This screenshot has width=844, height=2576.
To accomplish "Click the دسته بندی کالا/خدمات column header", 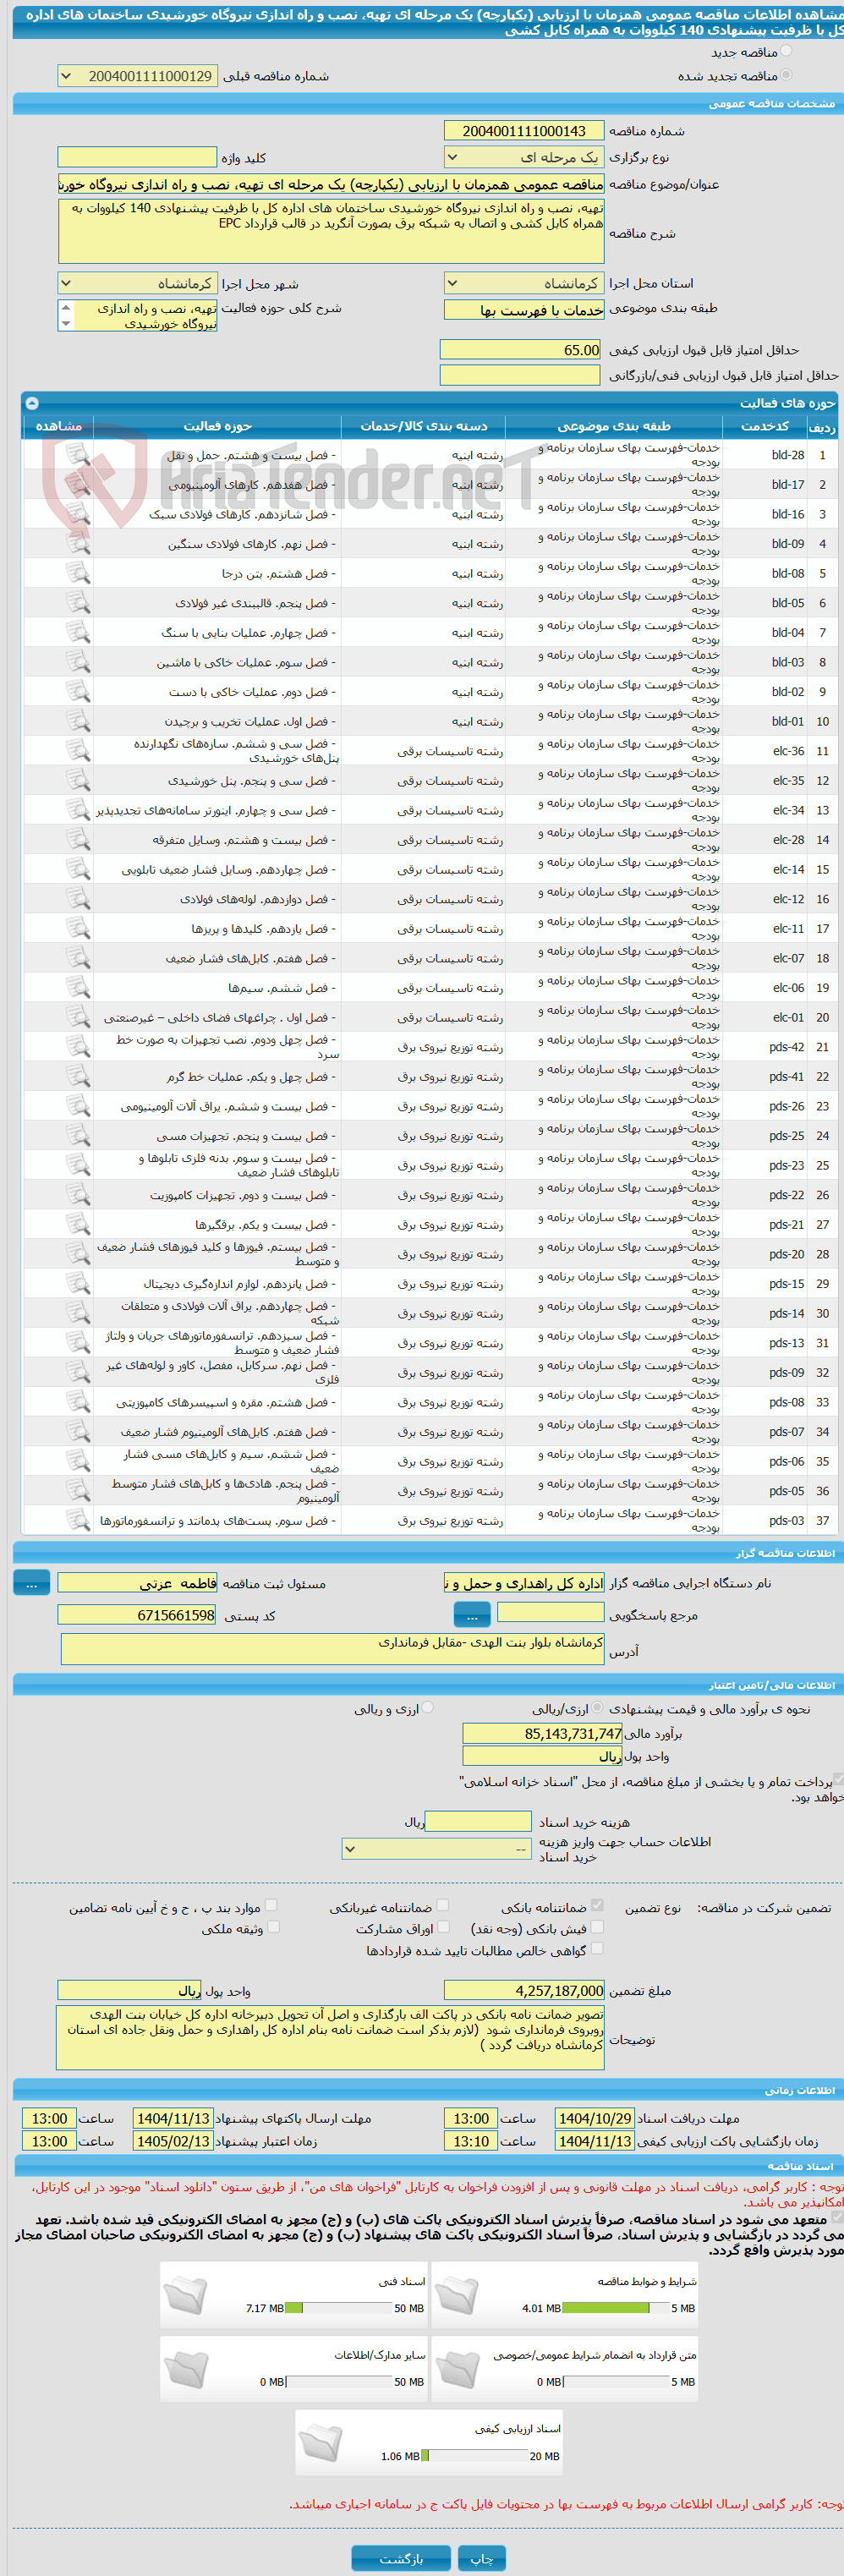I will 423,426.
